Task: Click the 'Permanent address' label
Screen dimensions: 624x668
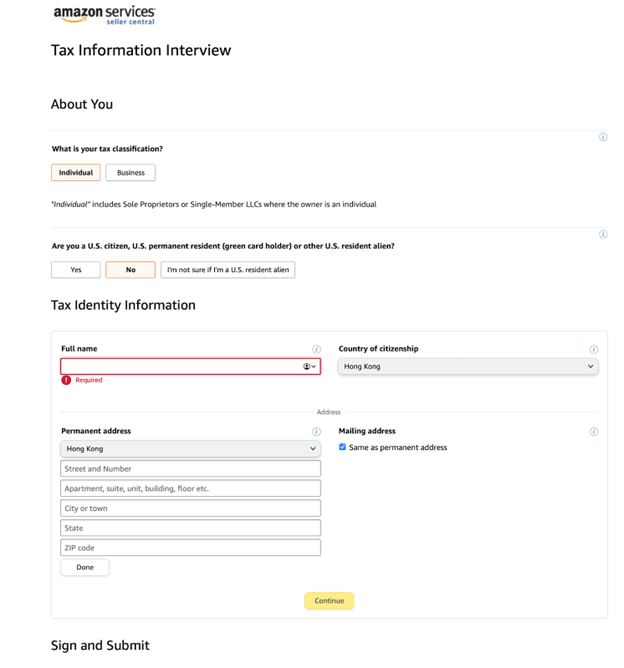Action: (96, 431)
